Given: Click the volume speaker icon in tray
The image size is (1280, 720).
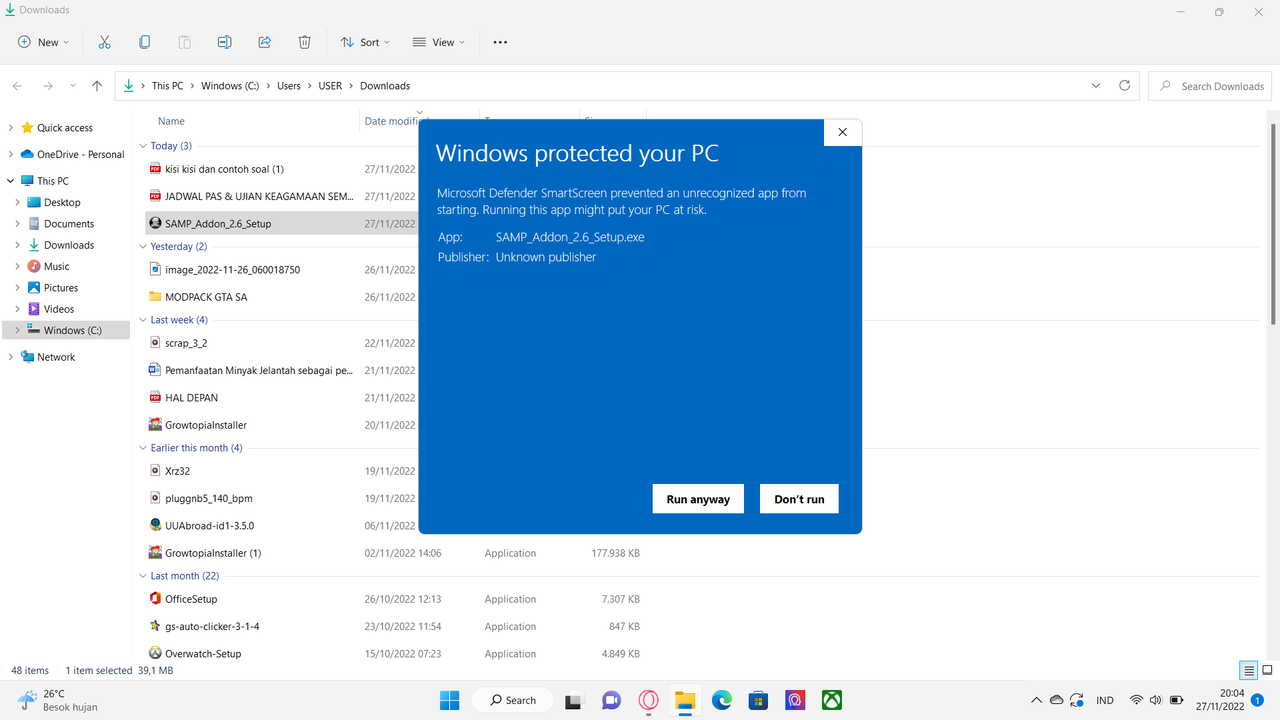Looking at the screenshot, I should tap(1155, 700).
